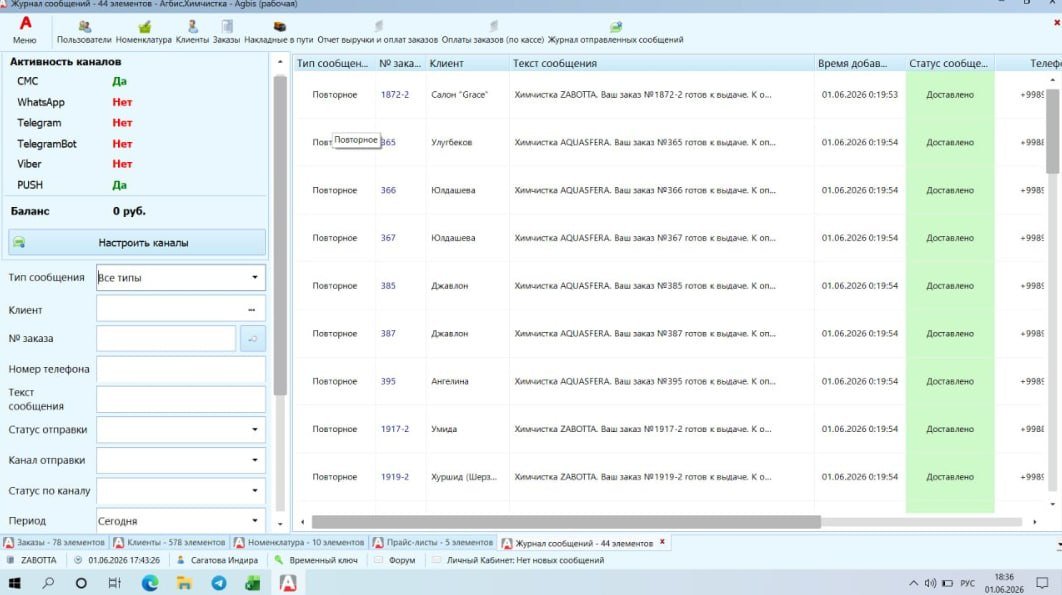The image size is (1062, 595).
Task: Click the Номер телефона input field
Action: (x=181, y=369)
